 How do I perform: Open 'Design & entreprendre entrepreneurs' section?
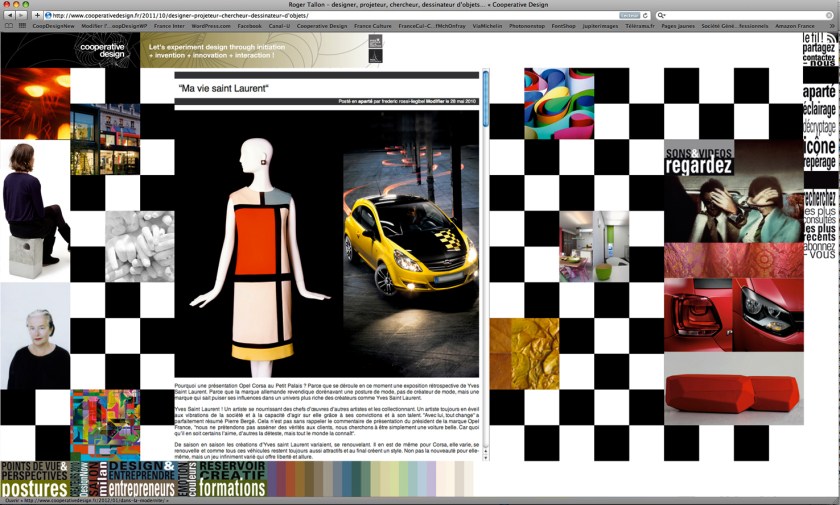142,479
